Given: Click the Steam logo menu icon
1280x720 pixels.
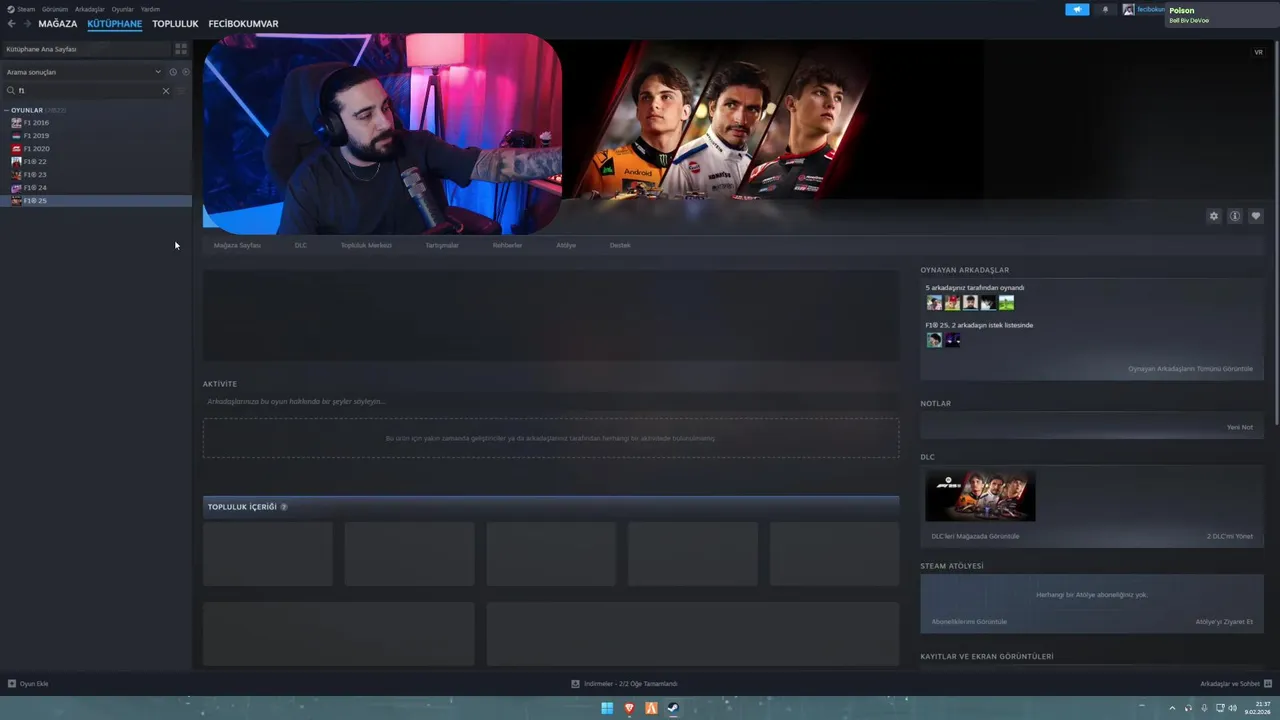Looking at the screenshot, I should coord(11,9).
